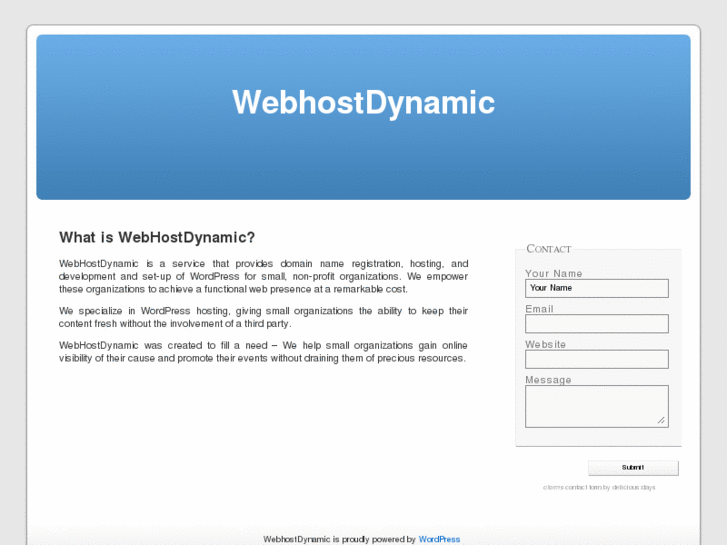Image resolution: width=727 pixels, height=545 pixels.
Task: Click paragraph starting 'We specialize in WordPress'
Action: point(263,317)
